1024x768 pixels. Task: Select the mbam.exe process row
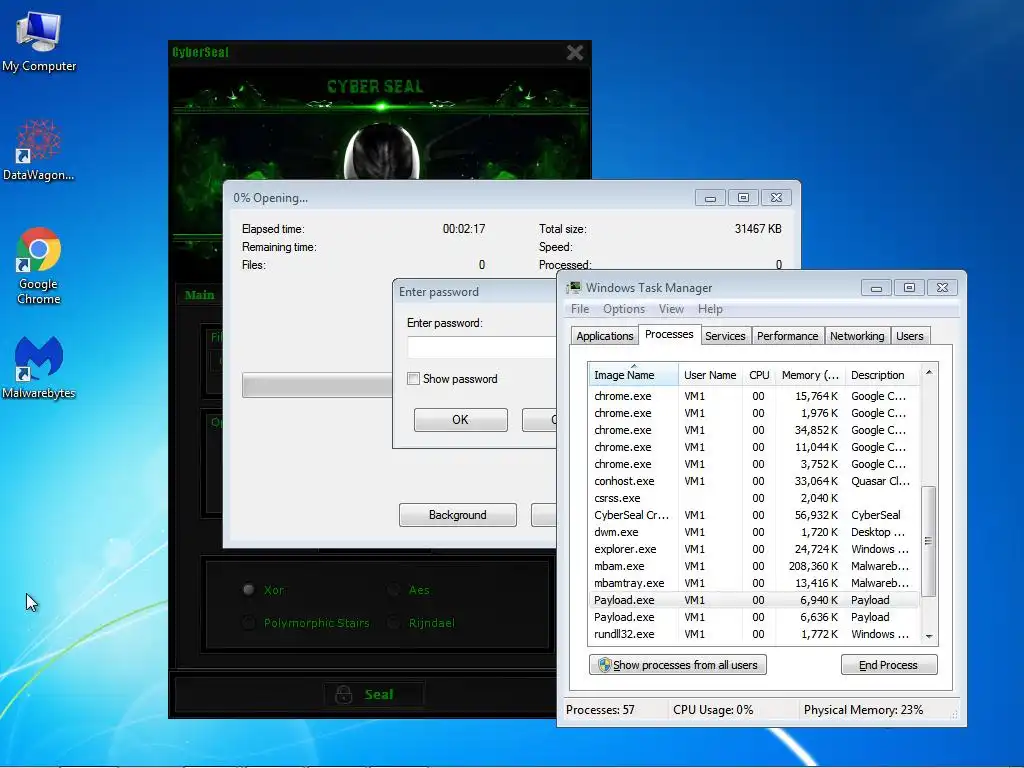753,566
